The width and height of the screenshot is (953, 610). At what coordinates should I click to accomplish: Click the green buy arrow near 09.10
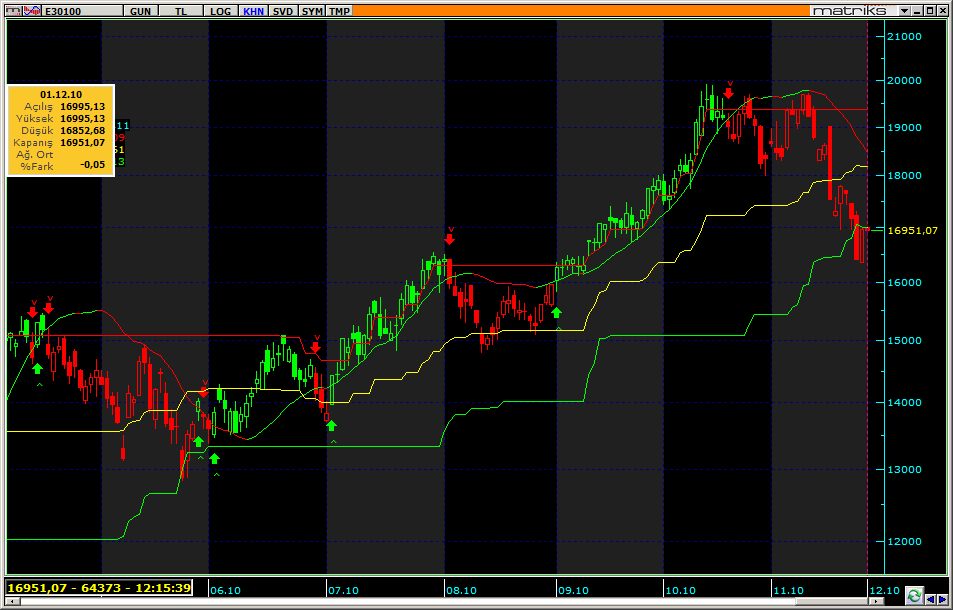556,312
